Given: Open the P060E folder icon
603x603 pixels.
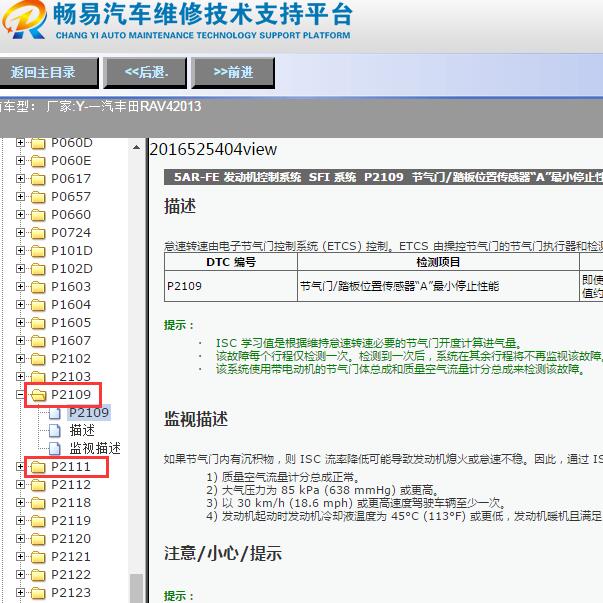Looking at the screenshot, I should pos(38,161).
